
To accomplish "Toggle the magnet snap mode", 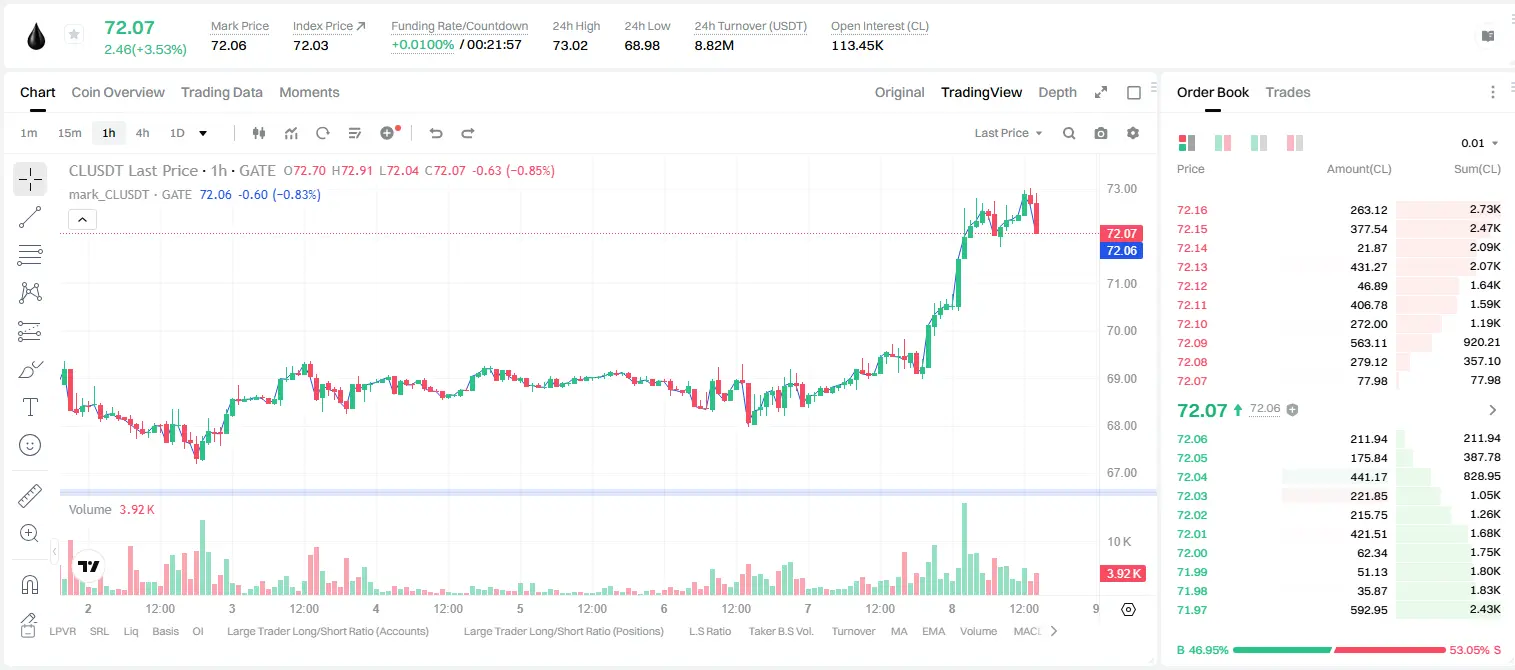I will [x=30, y=585].
